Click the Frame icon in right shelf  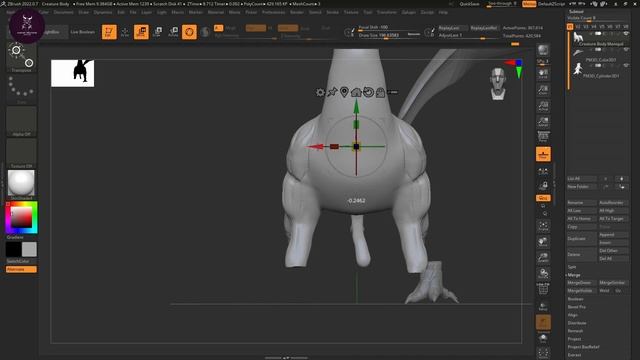(543, 226)
